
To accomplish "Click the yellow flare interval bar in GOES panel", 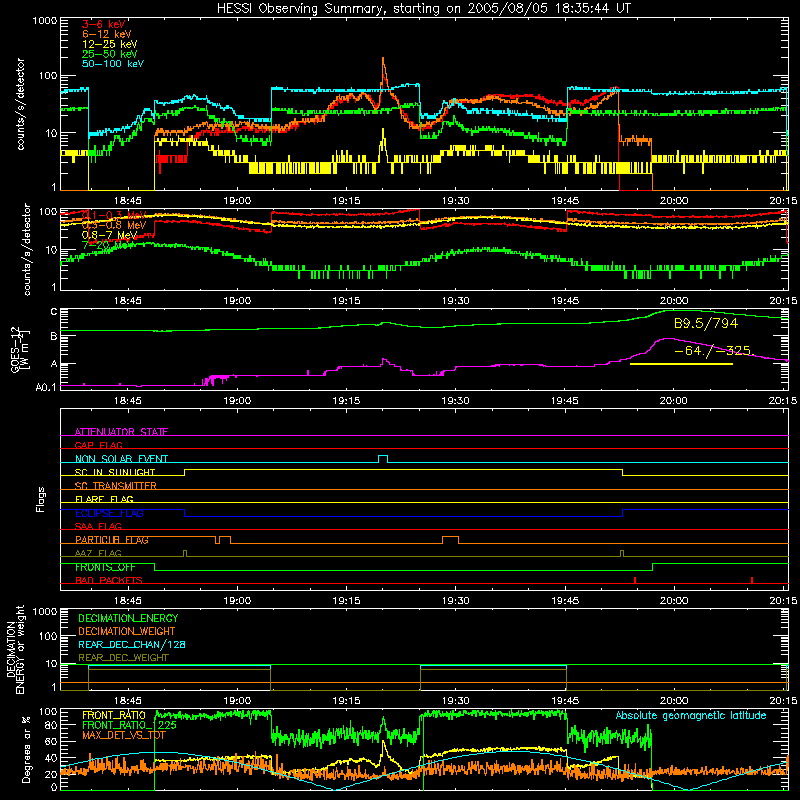I will (x=682, y=364).
